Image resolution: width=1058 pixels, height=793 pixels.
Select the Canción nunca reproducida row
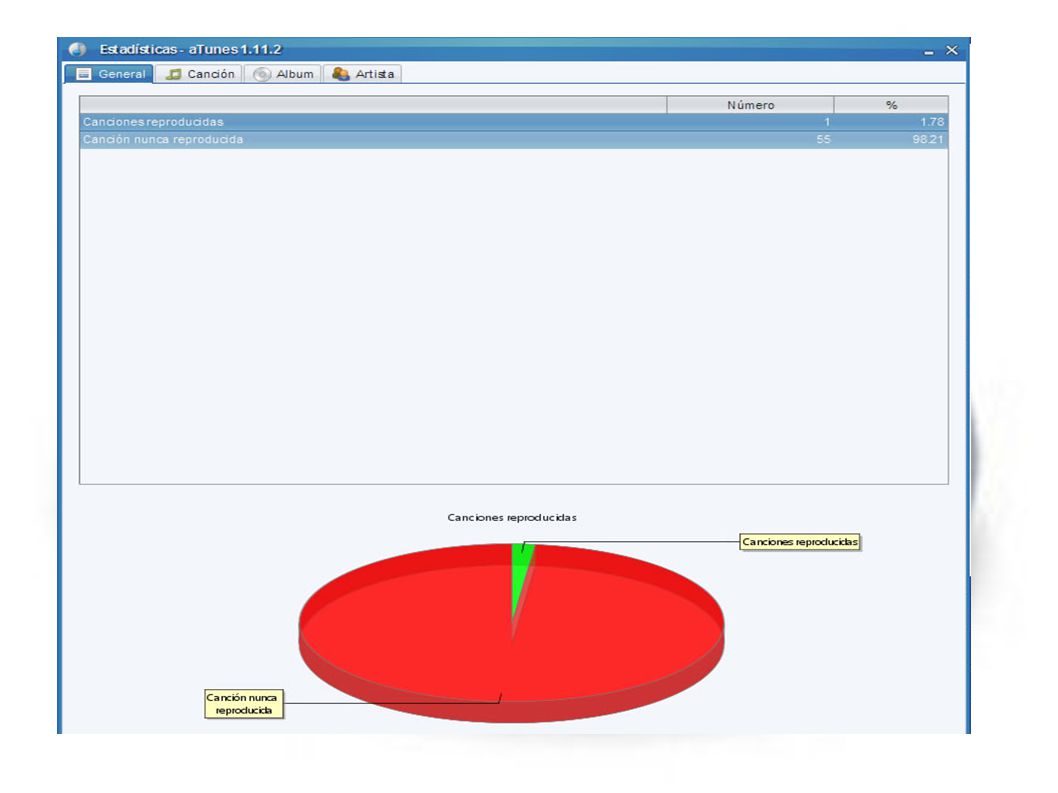pos(513,140)
